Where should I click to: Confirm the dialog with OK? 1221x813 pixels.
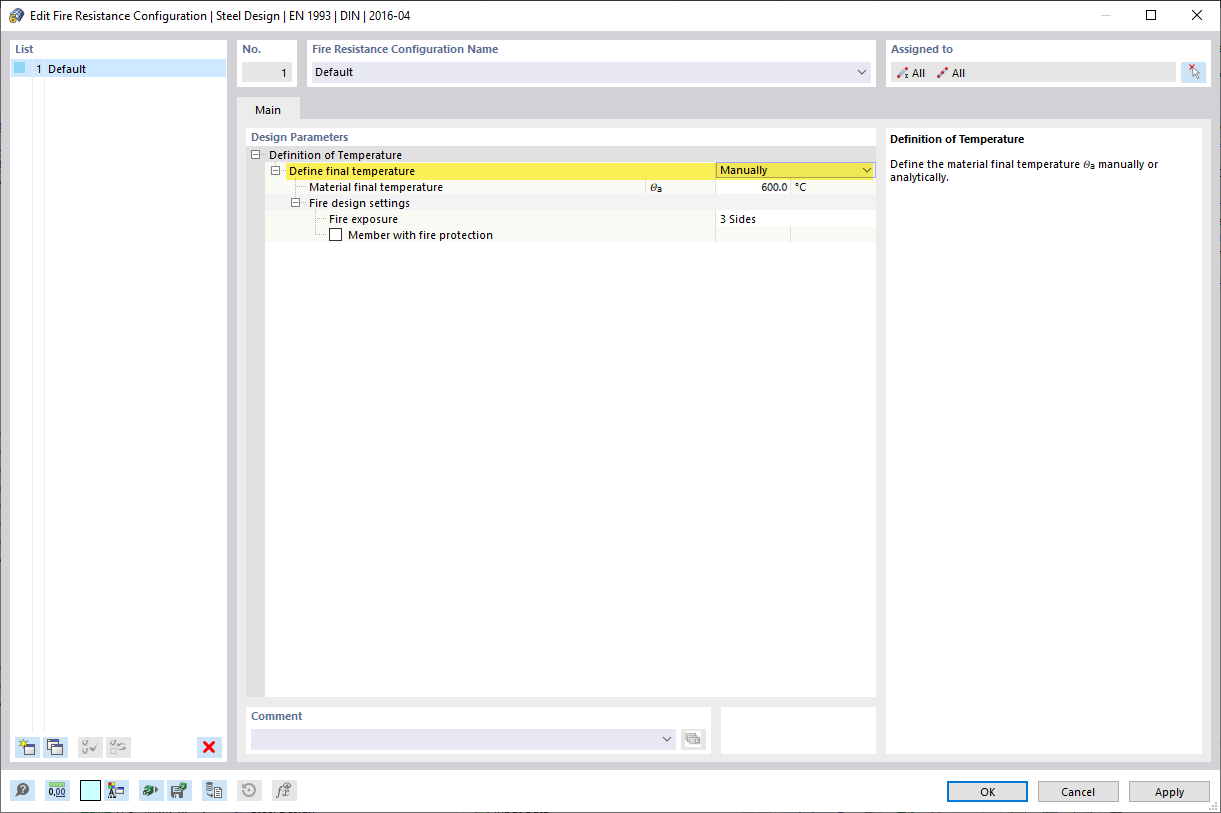987,791
